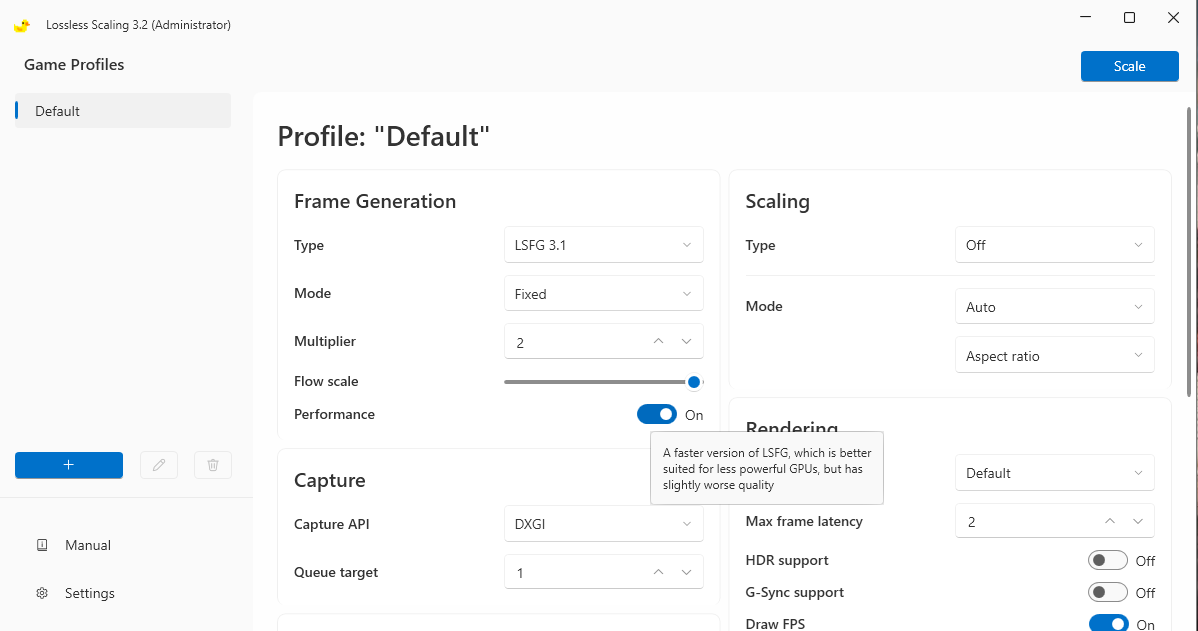The width and height of the screenshot is (1198, 631).
Task: Click the Capture API label
Action: tap(332, 524)
